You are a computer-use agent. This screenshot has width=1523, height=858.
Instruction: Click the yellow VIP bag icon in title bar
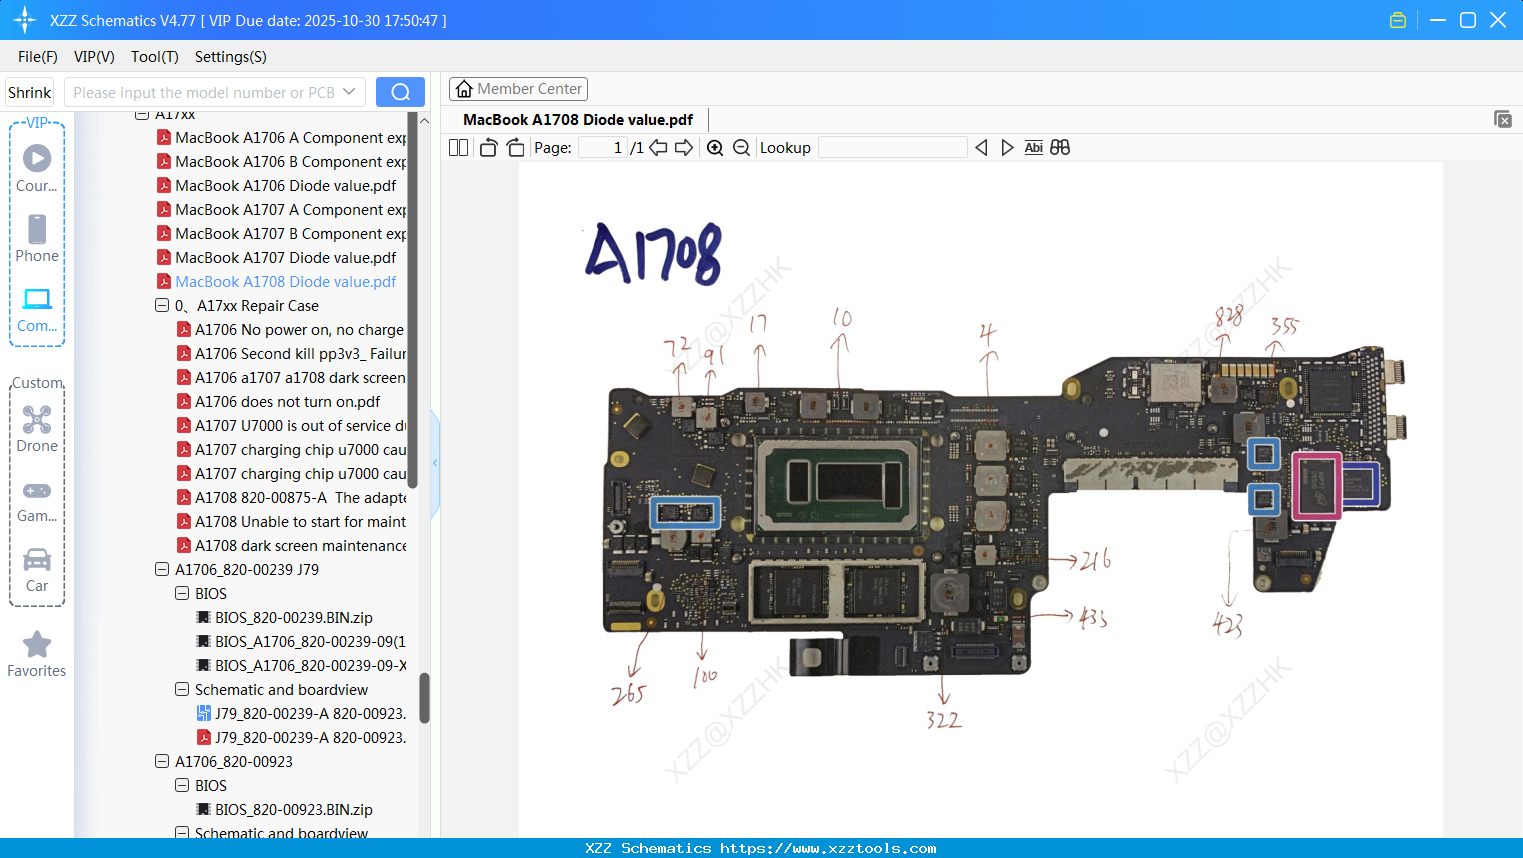point(1398,20)
